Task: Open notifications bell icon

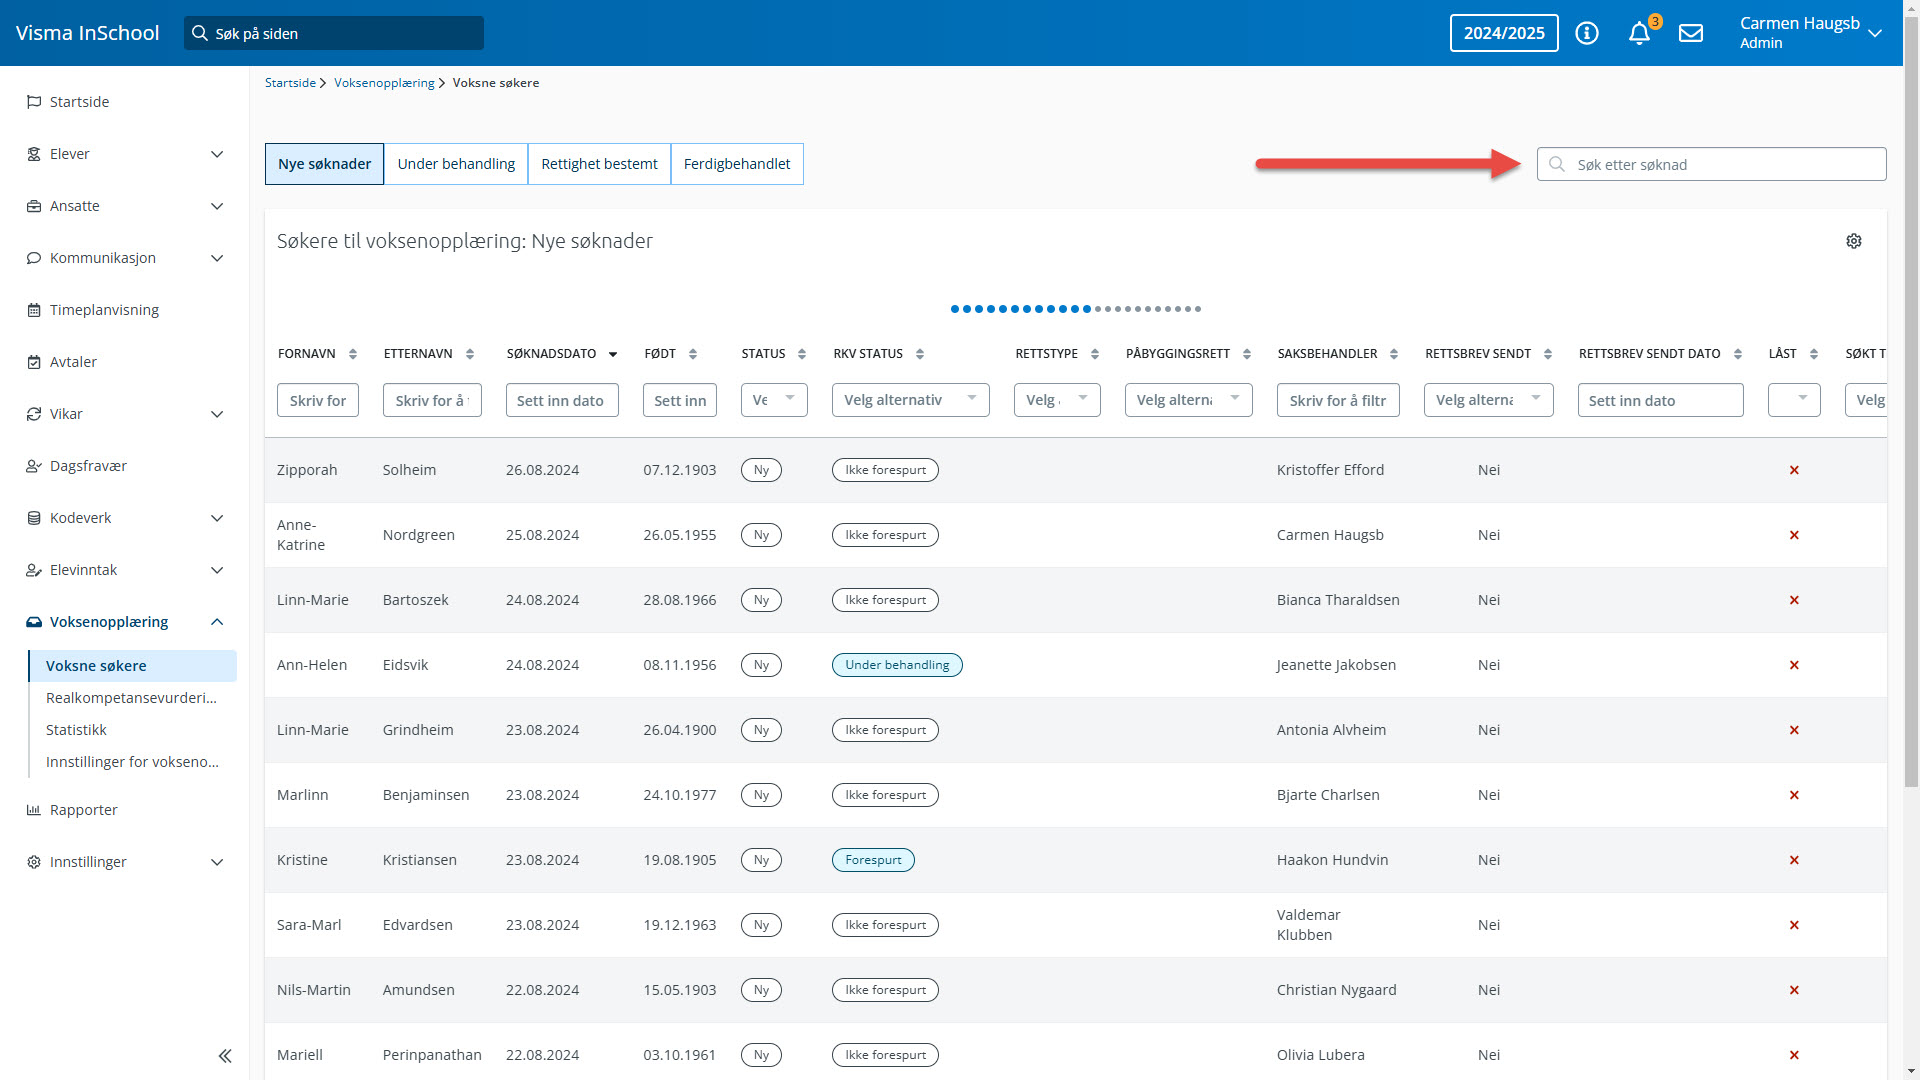Action: [1639, 33]
